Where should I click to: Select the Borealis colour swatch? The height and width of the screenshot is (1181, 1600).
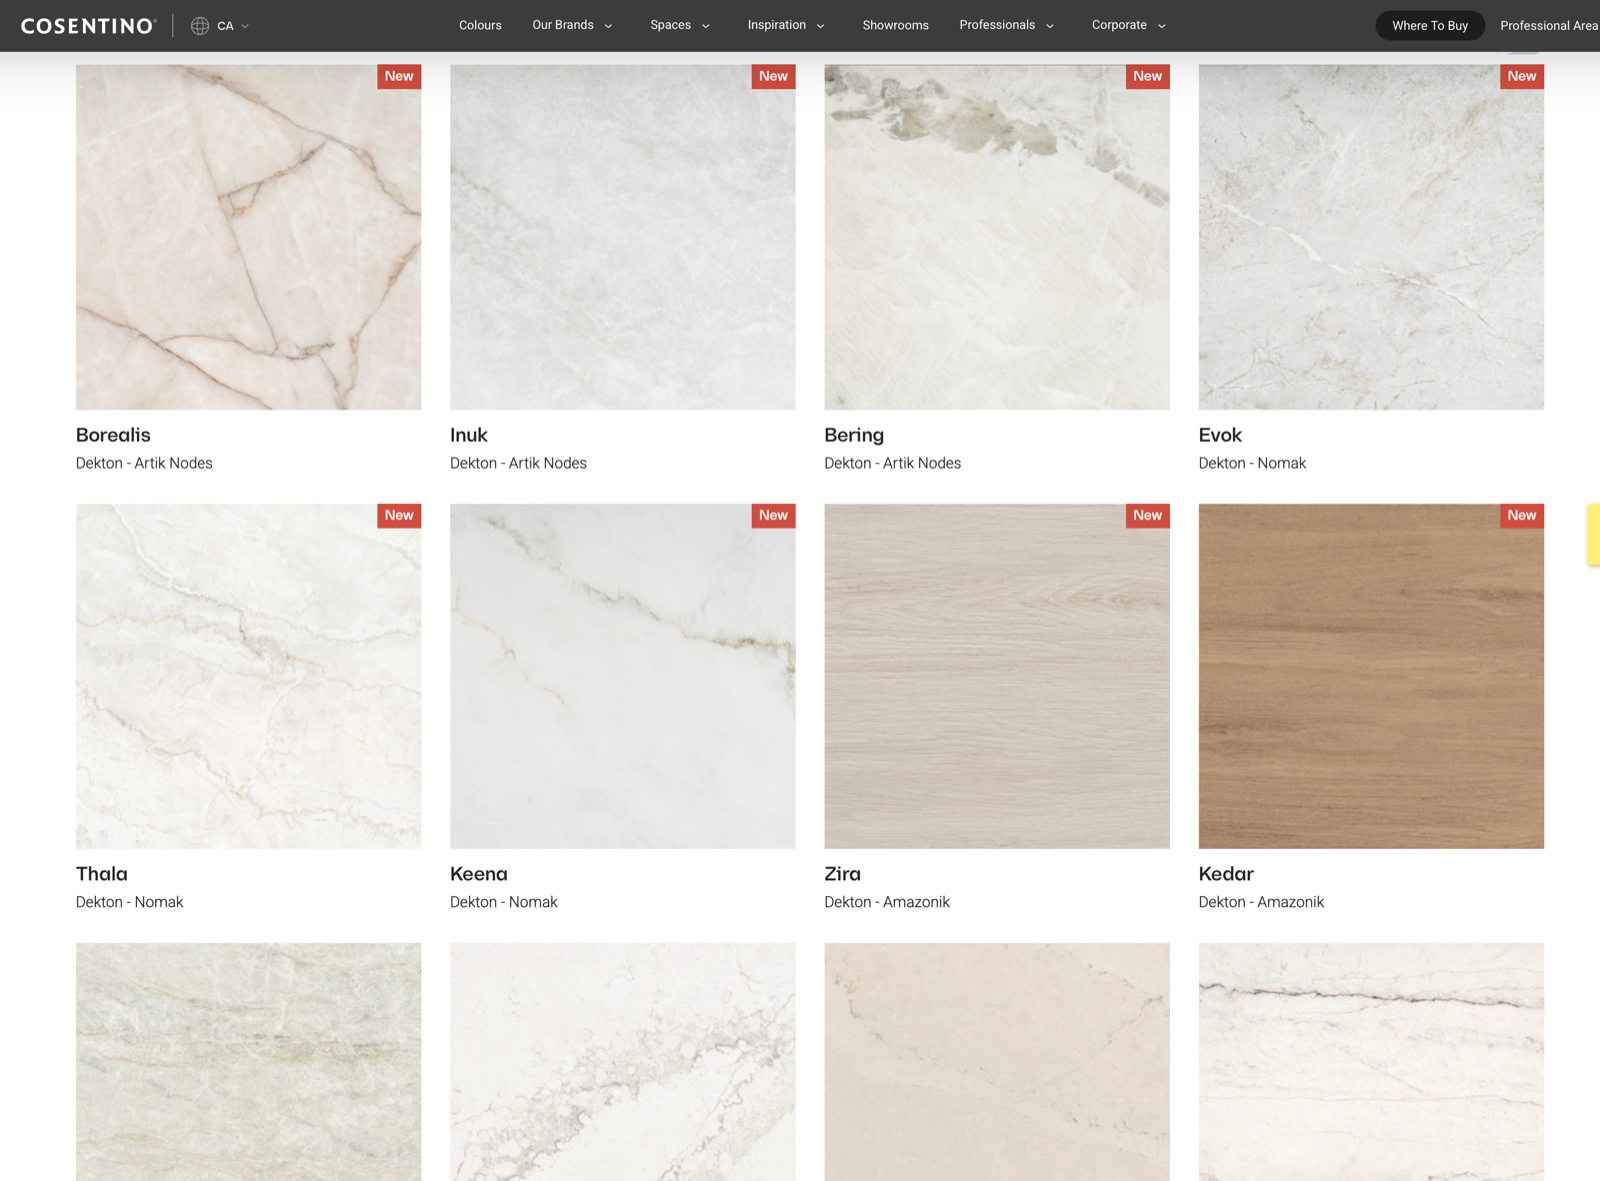point(248,237)
